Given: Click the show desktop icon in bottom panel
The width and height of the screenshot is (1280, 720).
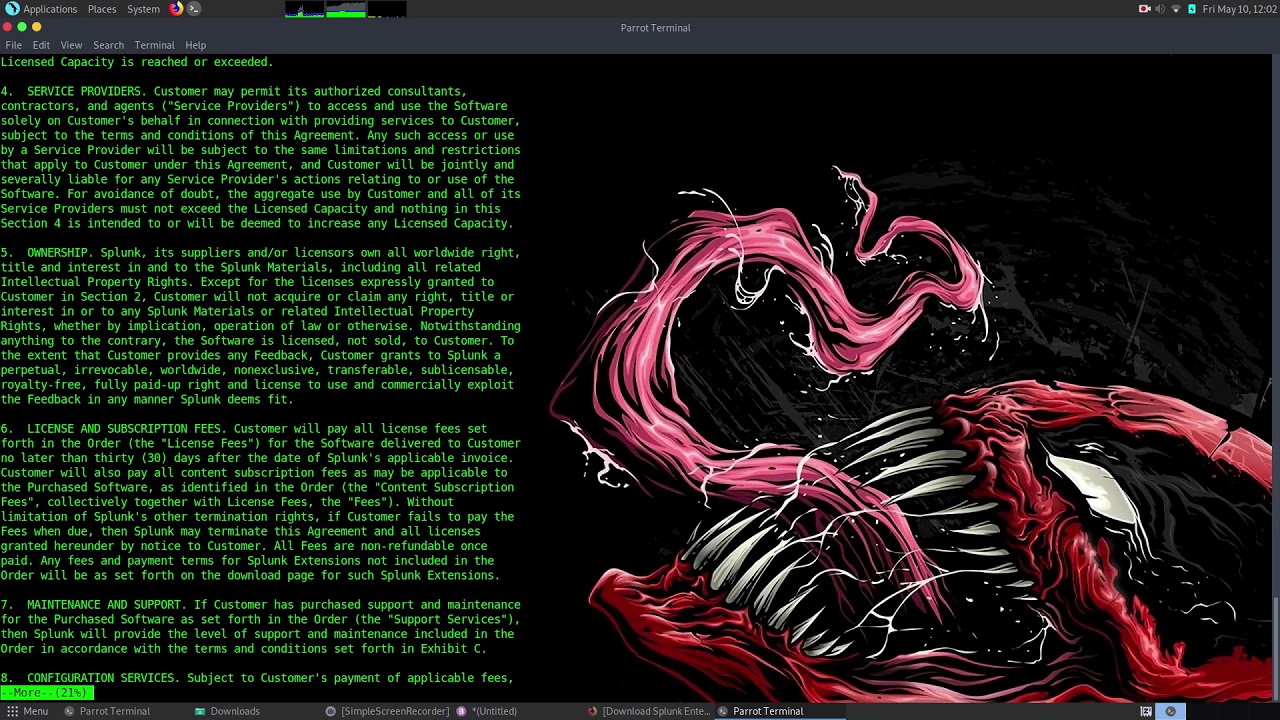Looking at the screenshot, I should coord(1146,711).
